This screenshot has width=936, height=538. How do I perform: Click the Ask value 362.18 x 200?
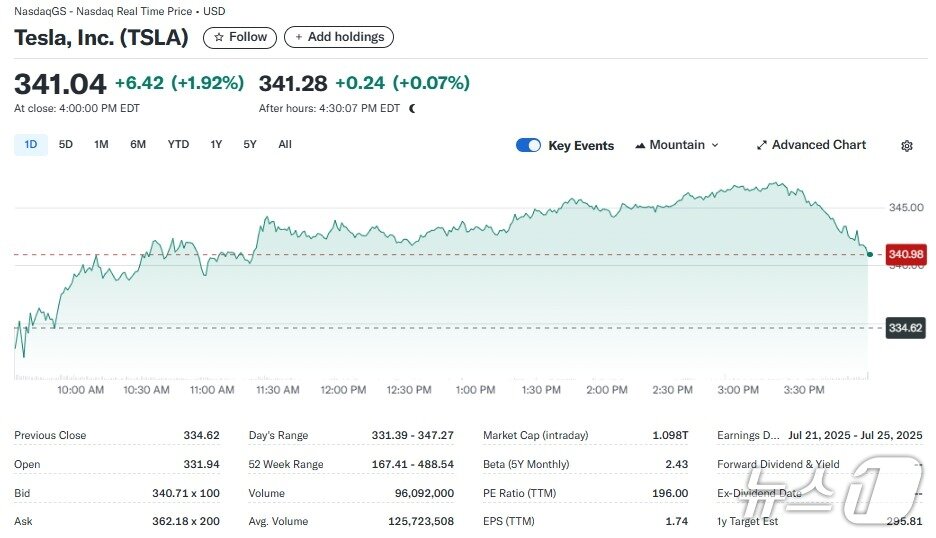[x=186, y=521]
